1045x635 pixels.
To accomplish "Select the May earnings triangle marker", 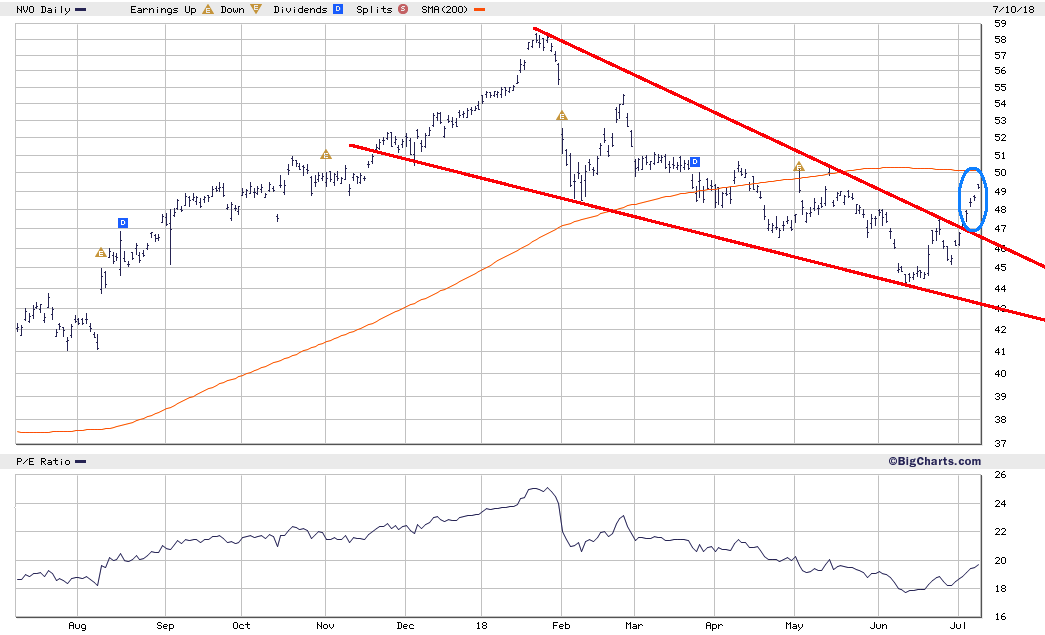I will click(x=798, y=166).
